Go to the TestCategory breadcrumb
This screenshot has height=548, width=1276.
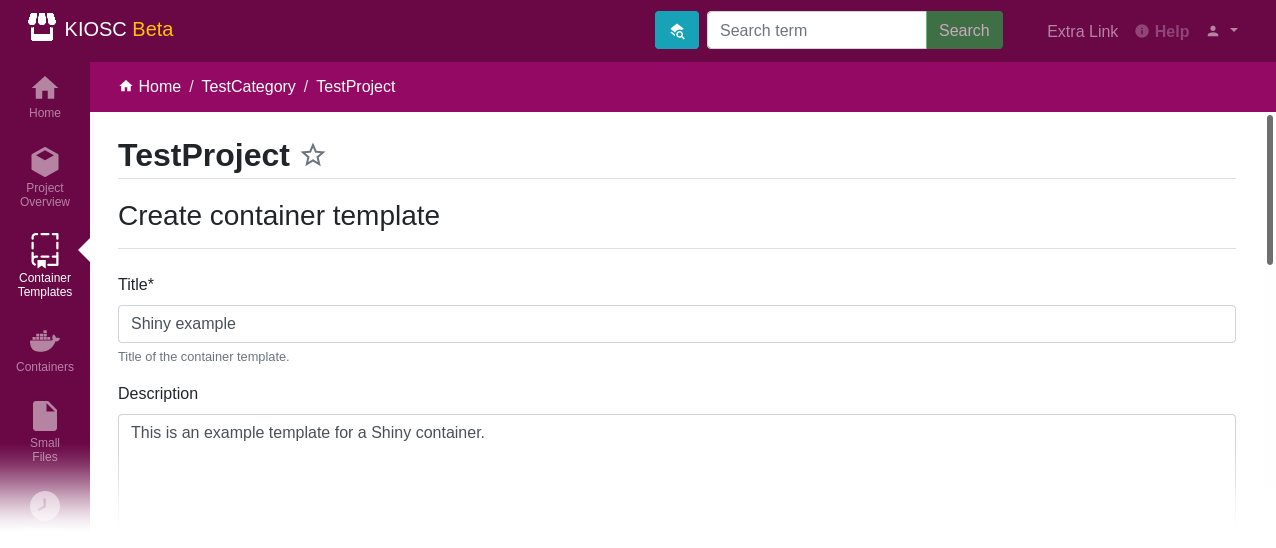[249, 86]
